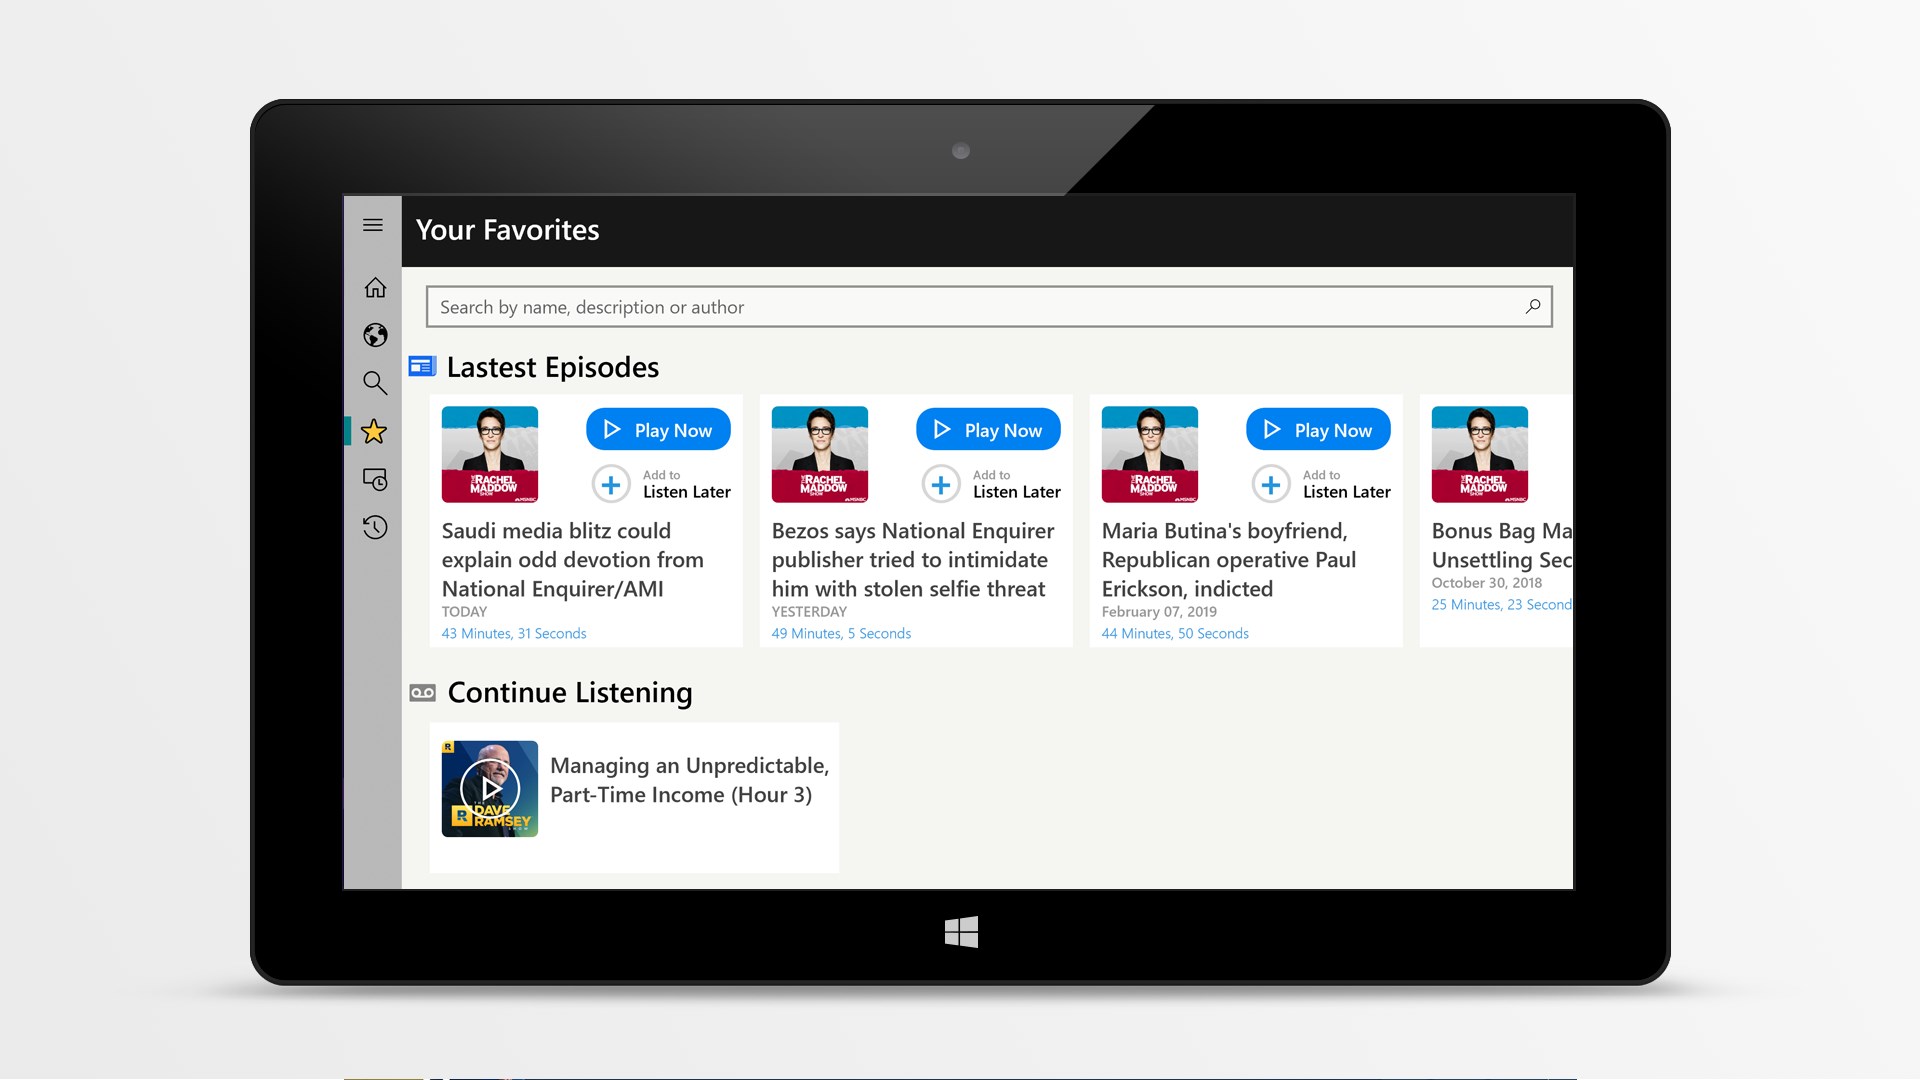Click the sidebar search magnifier icon
The image size is (1920, 1080).
coord(375,383)
